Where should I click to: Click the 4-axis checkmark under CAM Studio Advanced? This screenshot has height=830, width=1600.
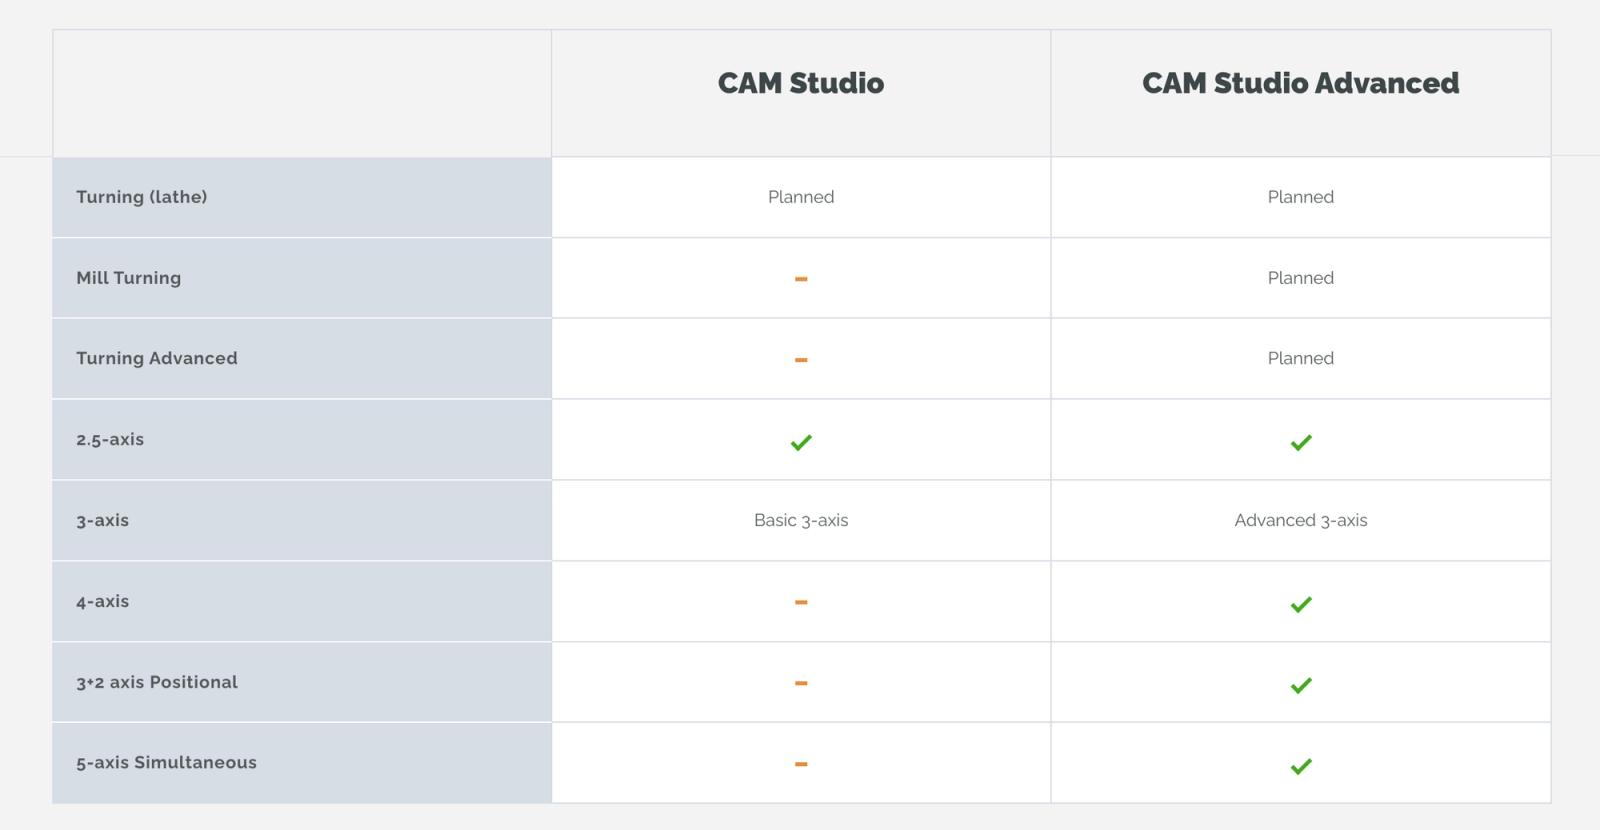pos(1301,604)
